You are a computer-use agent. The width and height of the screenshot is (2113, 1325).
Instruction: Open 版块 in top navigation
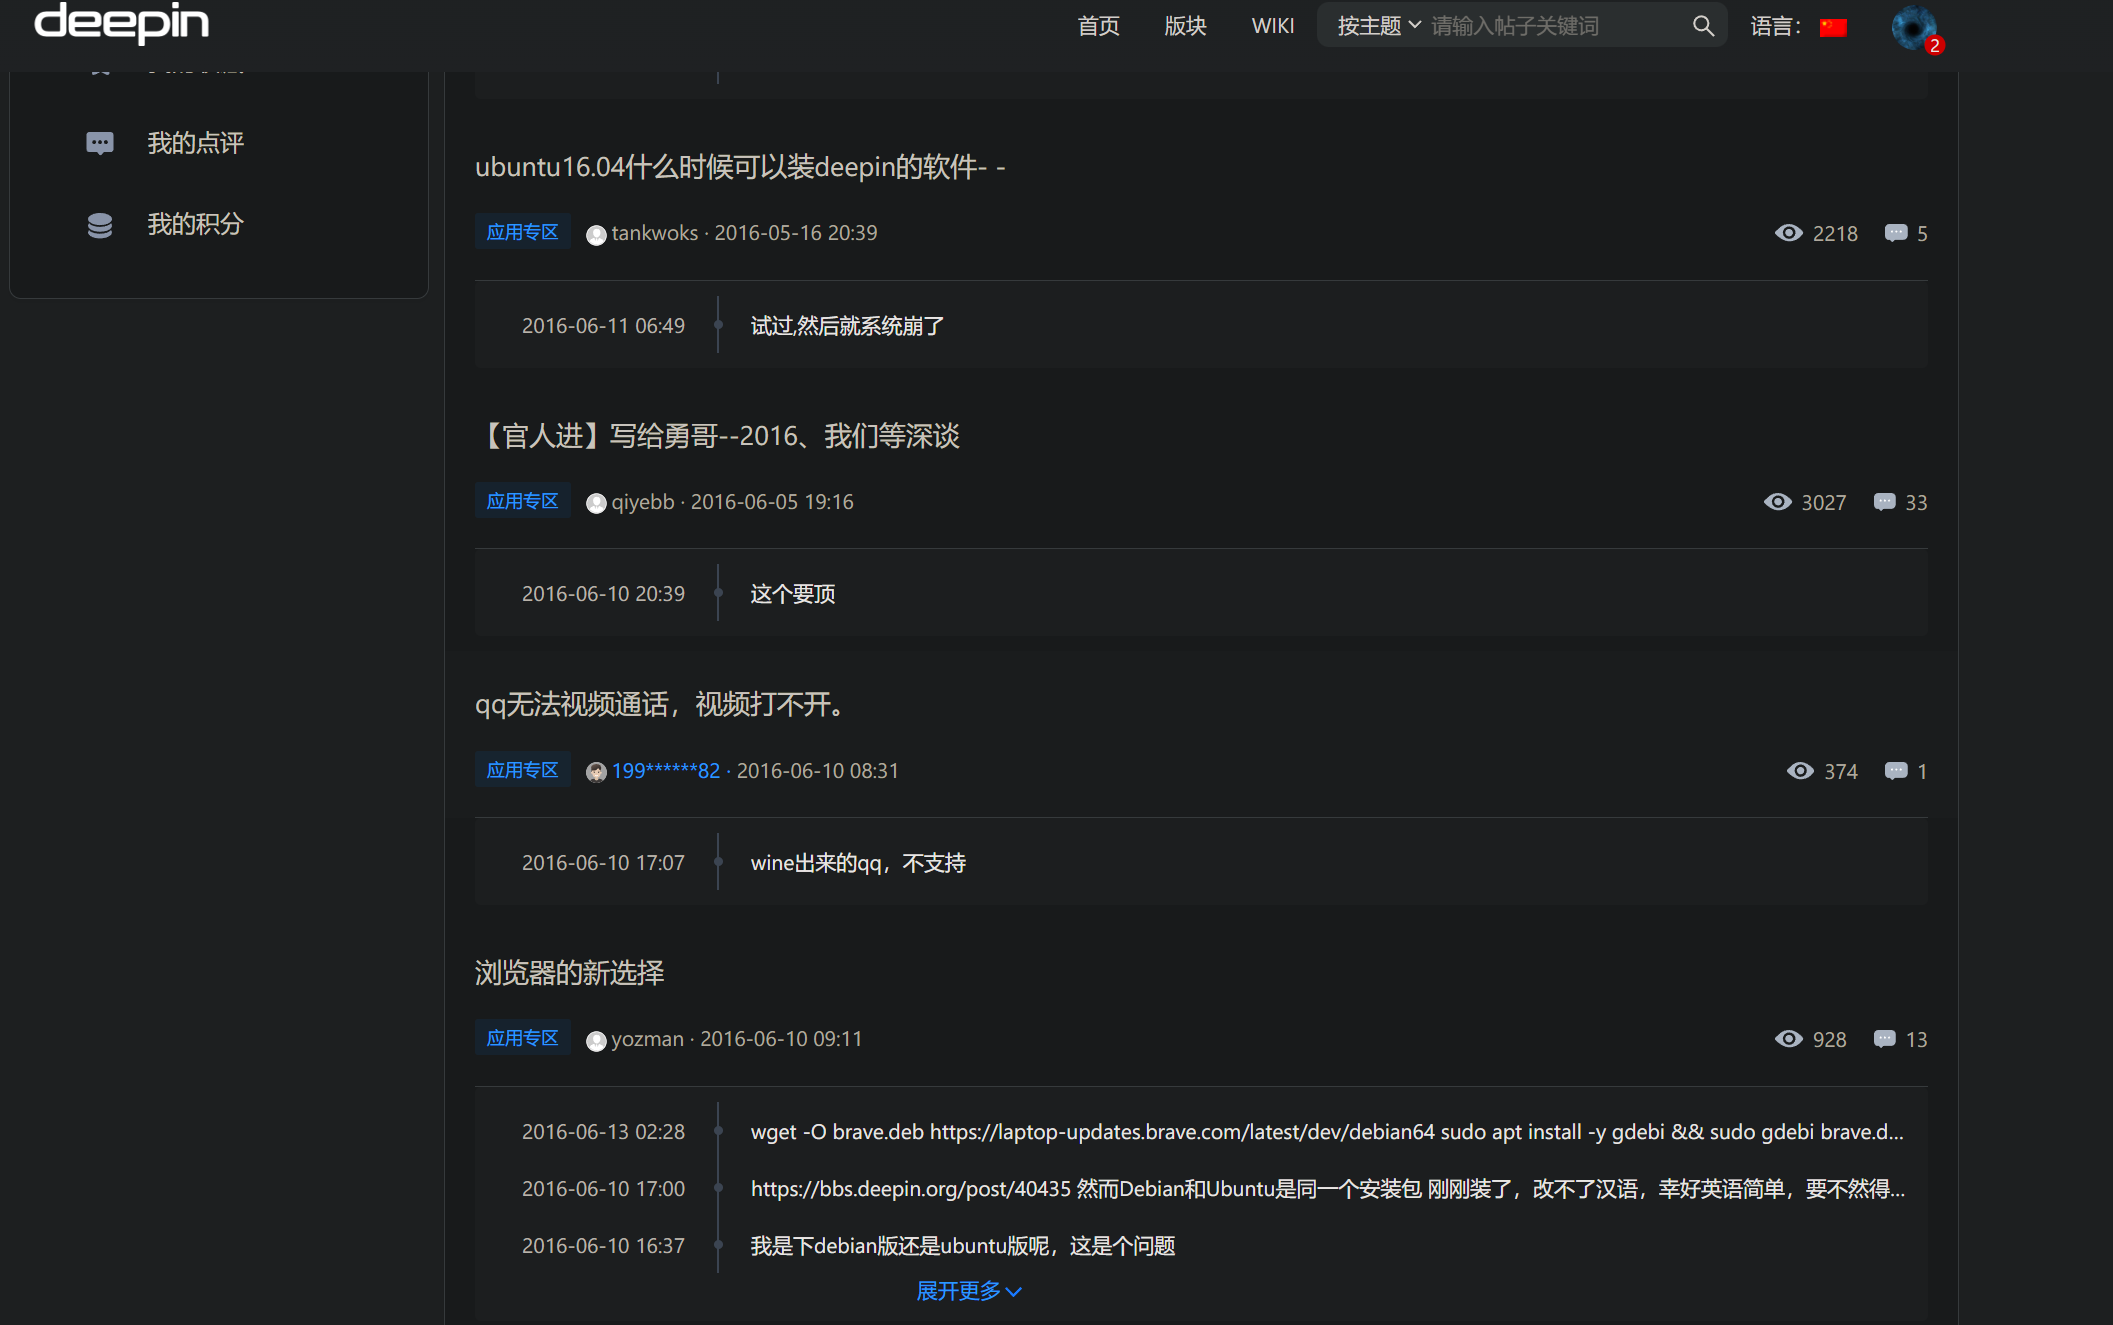pyautogui.click(x=1185, y=26)
